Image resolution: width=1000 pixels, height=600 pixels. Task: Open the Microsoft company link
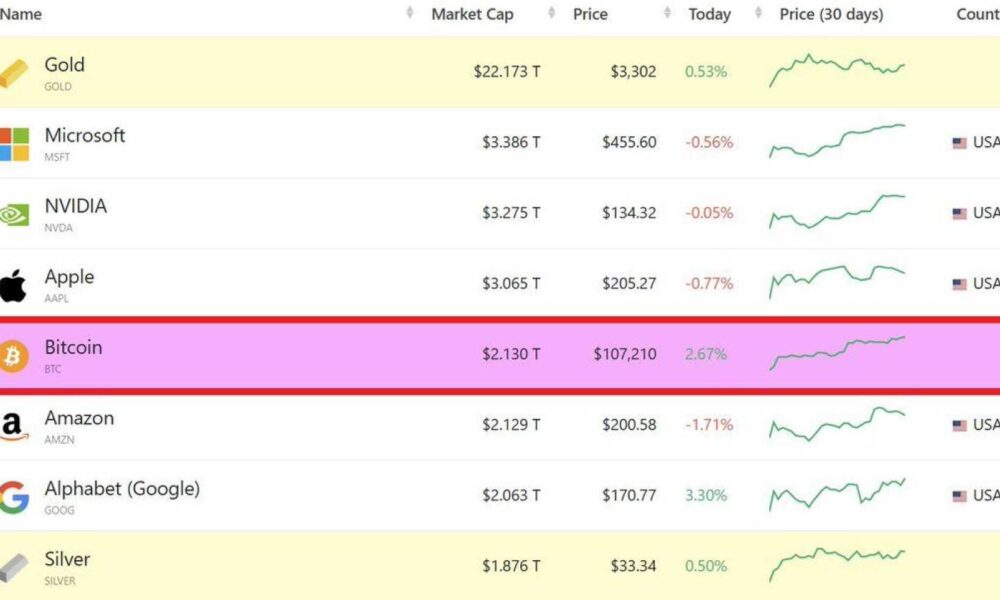click(x=85, y=135)
